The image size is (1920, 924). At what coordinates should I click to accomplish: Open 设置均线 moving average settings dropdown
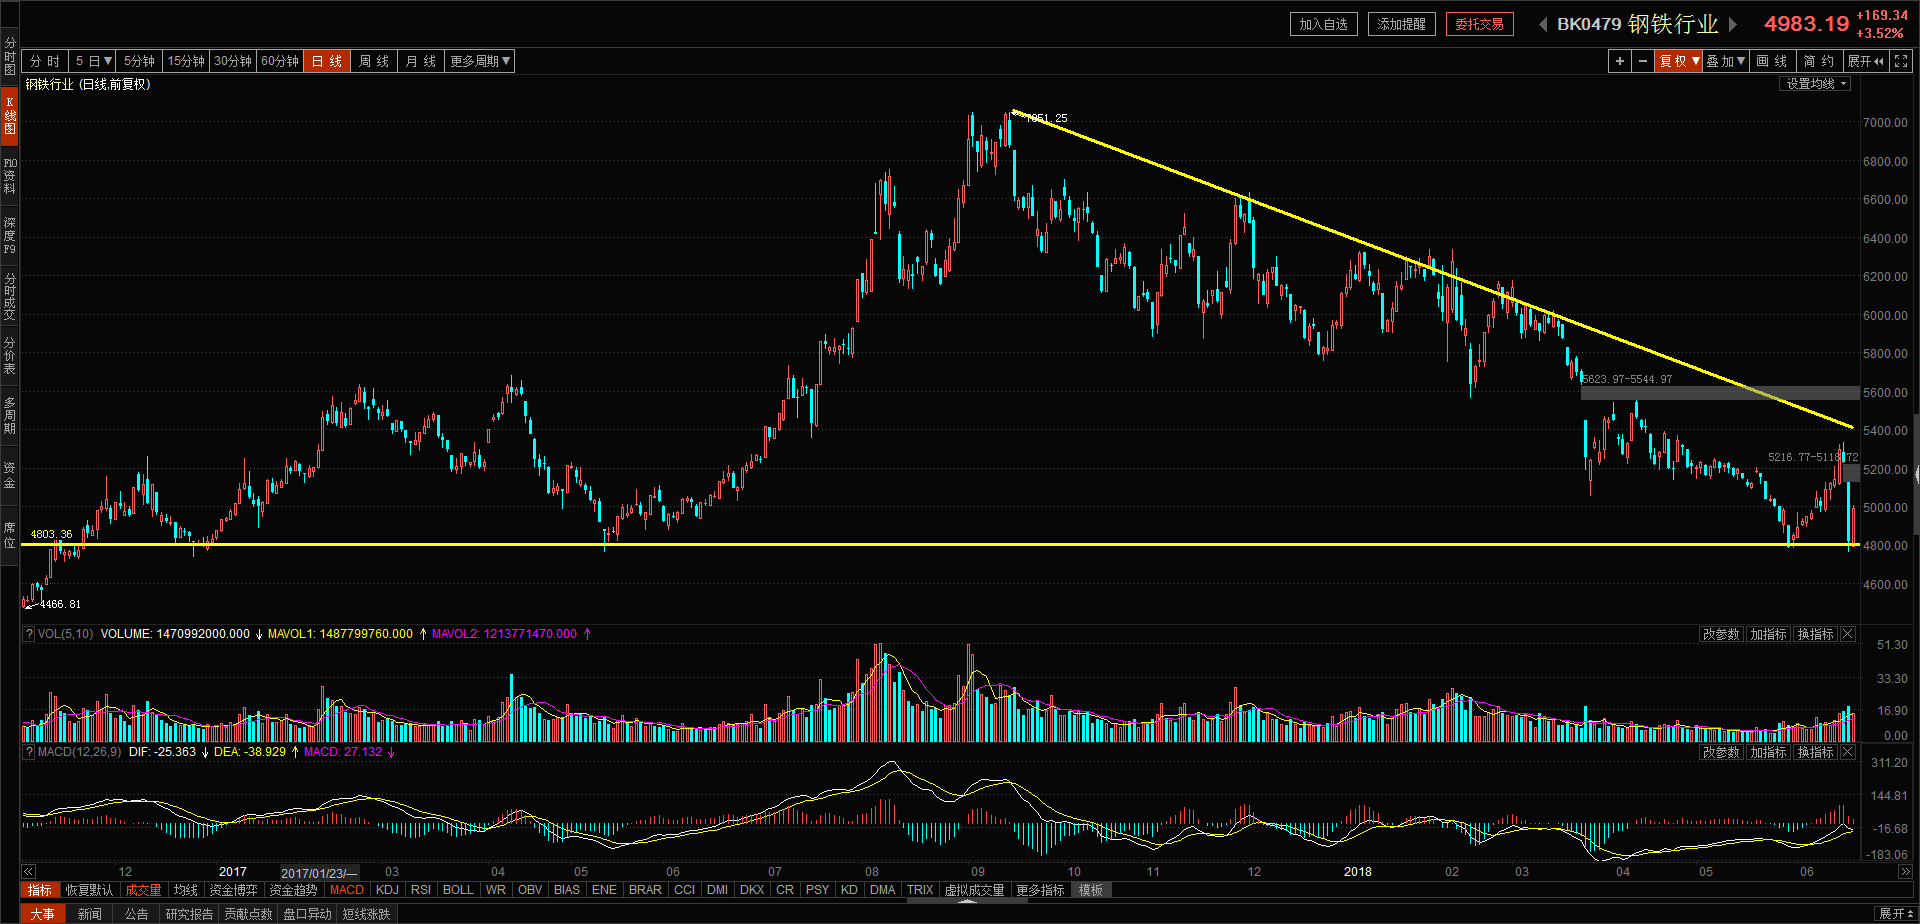(1816, 84)
